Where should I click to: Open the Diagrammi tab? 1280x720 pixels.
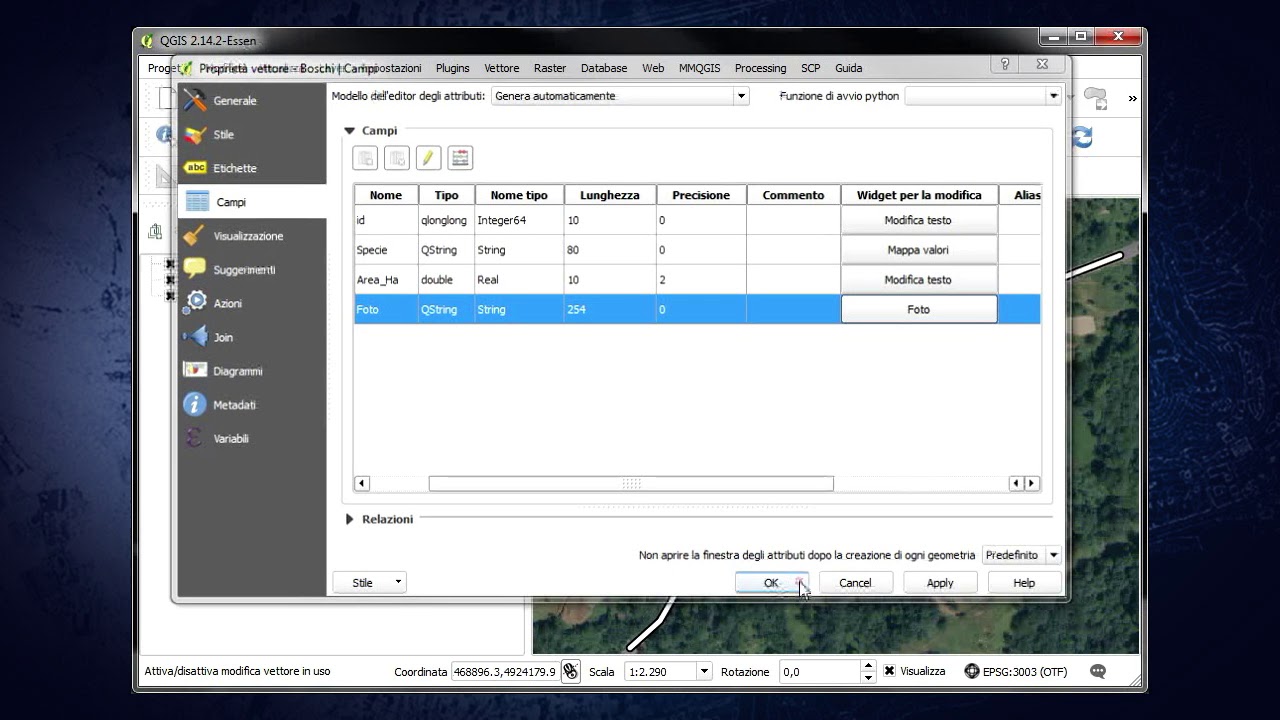(252, 371)
